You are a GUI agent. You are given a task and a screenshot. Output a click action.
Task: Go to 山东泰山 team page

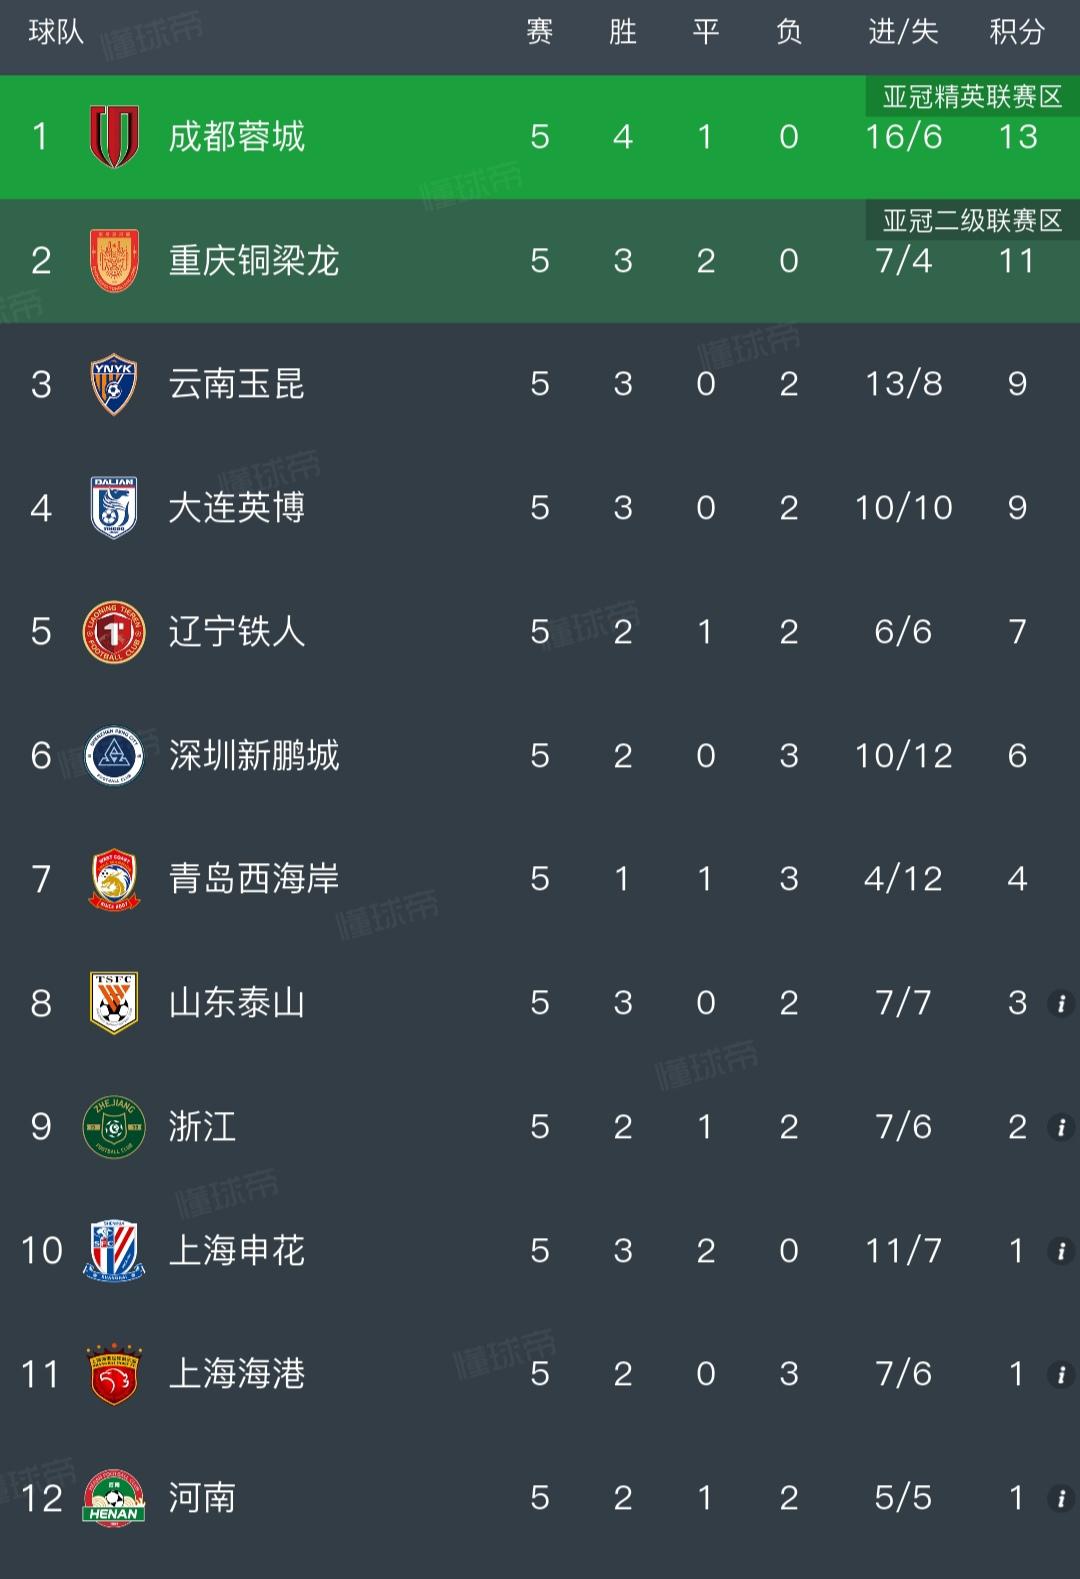237,1003
